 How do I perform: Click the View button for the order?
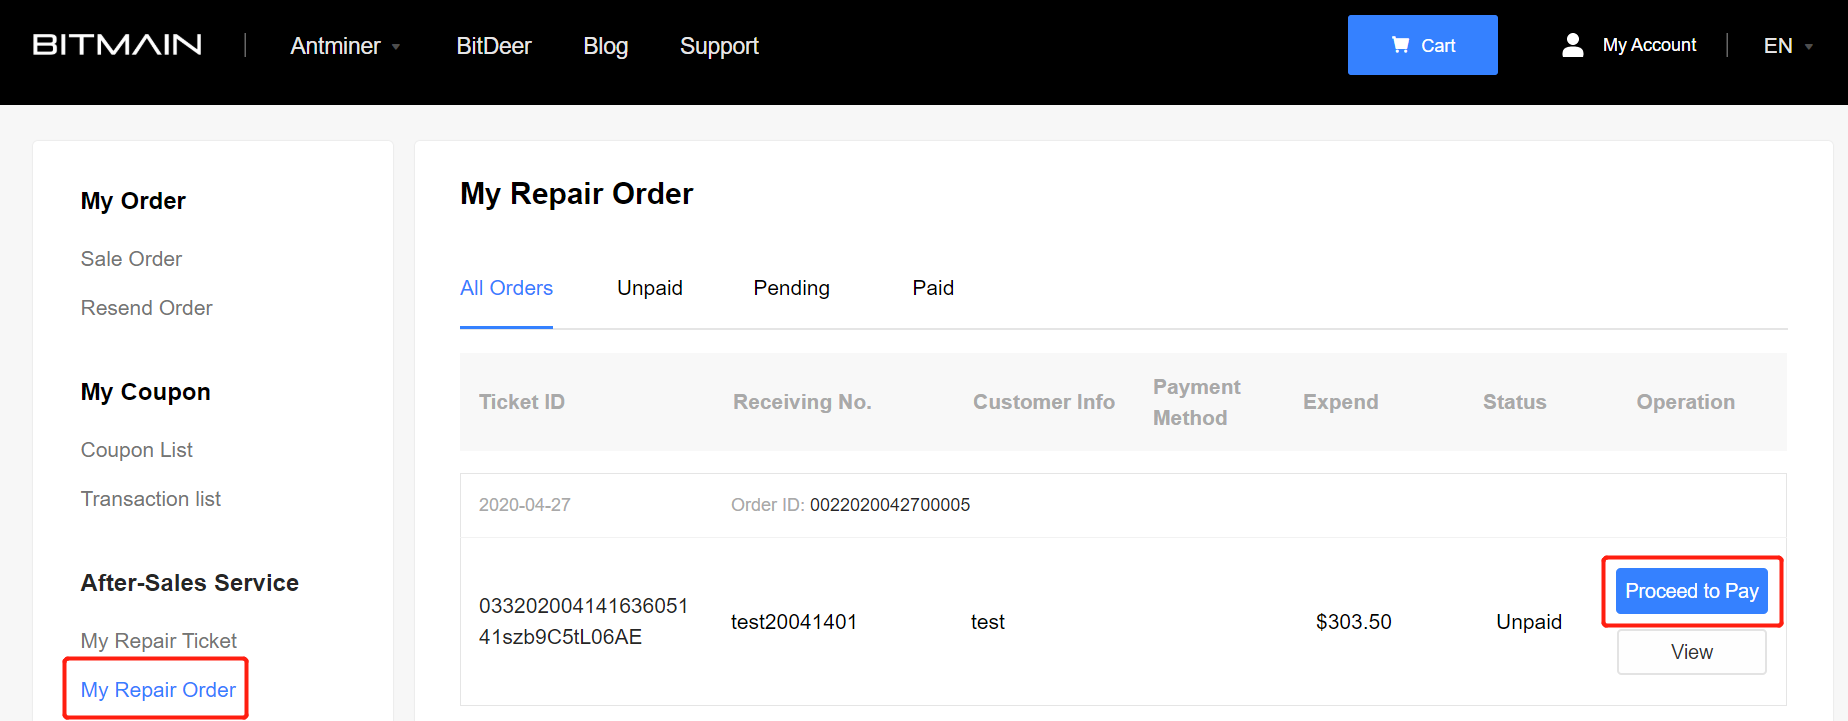tap(1692, 652)
